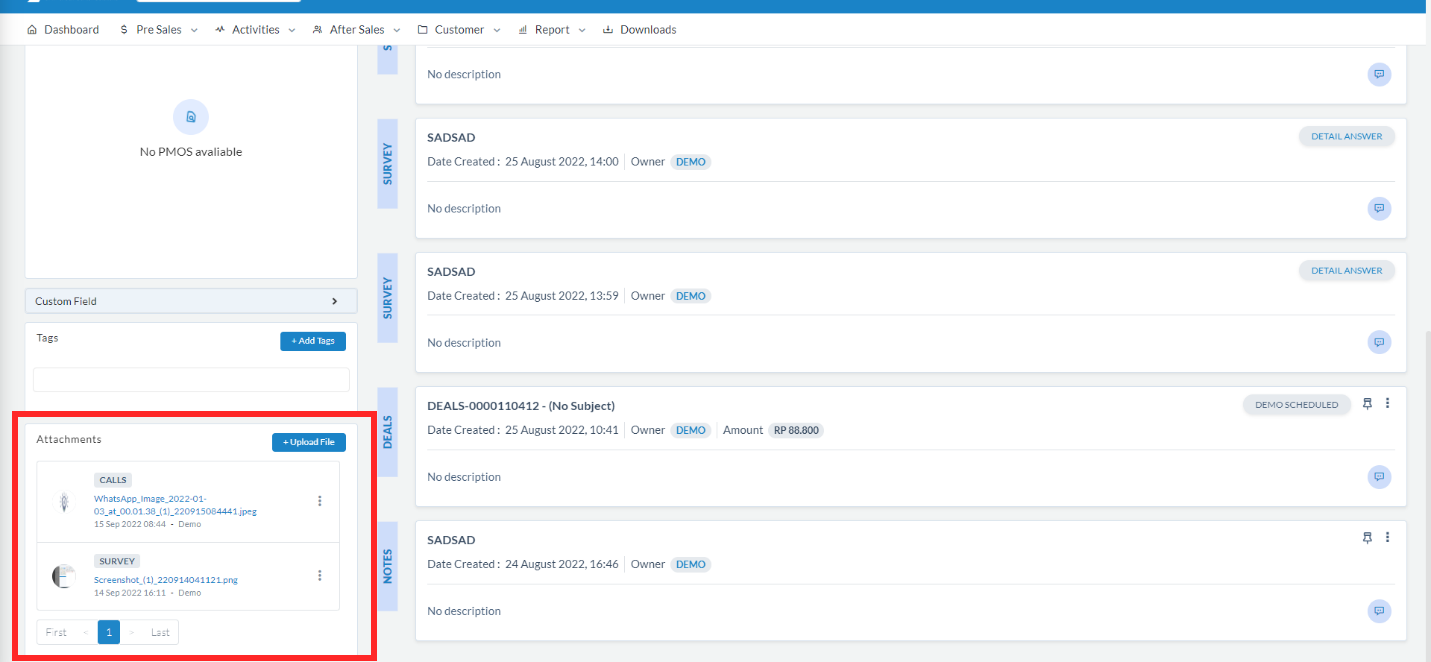Open the Downloads menu item
The image size is (1431, 662).
pyautogui.click(x=639, y=30)
